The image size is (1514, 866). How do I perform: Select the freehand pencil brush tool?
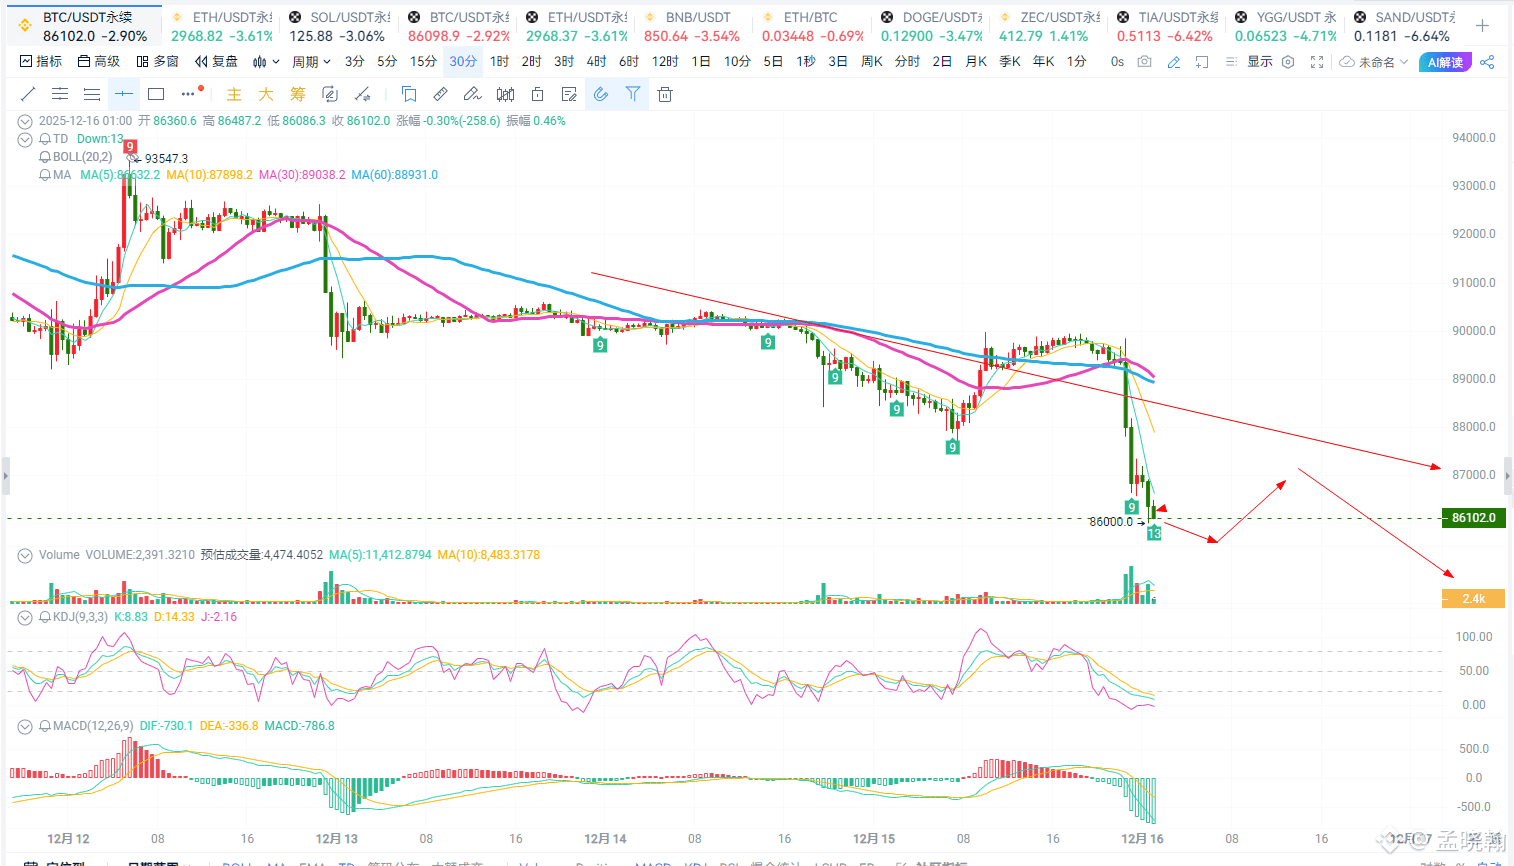[473, 94]
